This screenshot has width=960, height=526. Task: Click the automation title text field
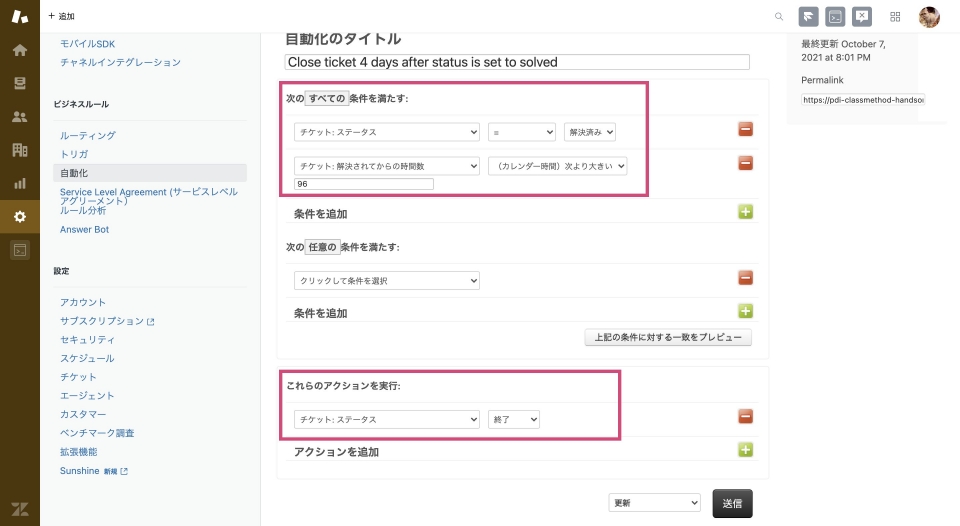point(516,62)
